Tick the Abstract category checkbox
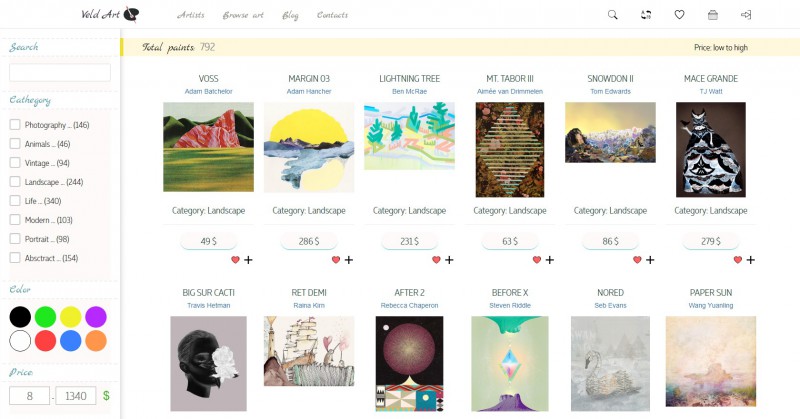 (15, 258)
